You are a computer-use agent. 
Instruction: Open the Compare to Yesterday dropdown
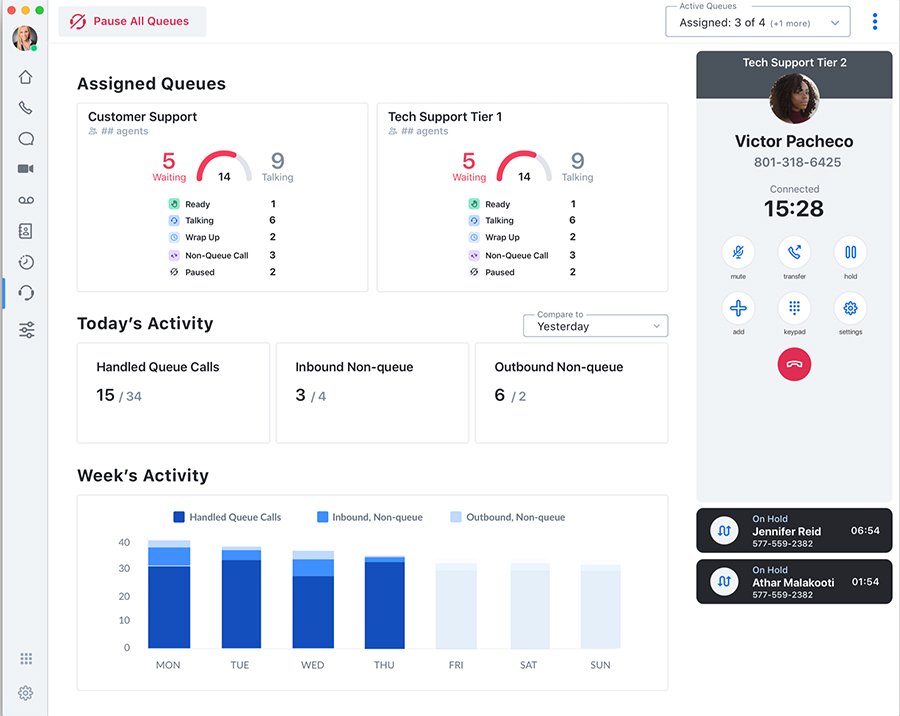click(x=595, y=326)
